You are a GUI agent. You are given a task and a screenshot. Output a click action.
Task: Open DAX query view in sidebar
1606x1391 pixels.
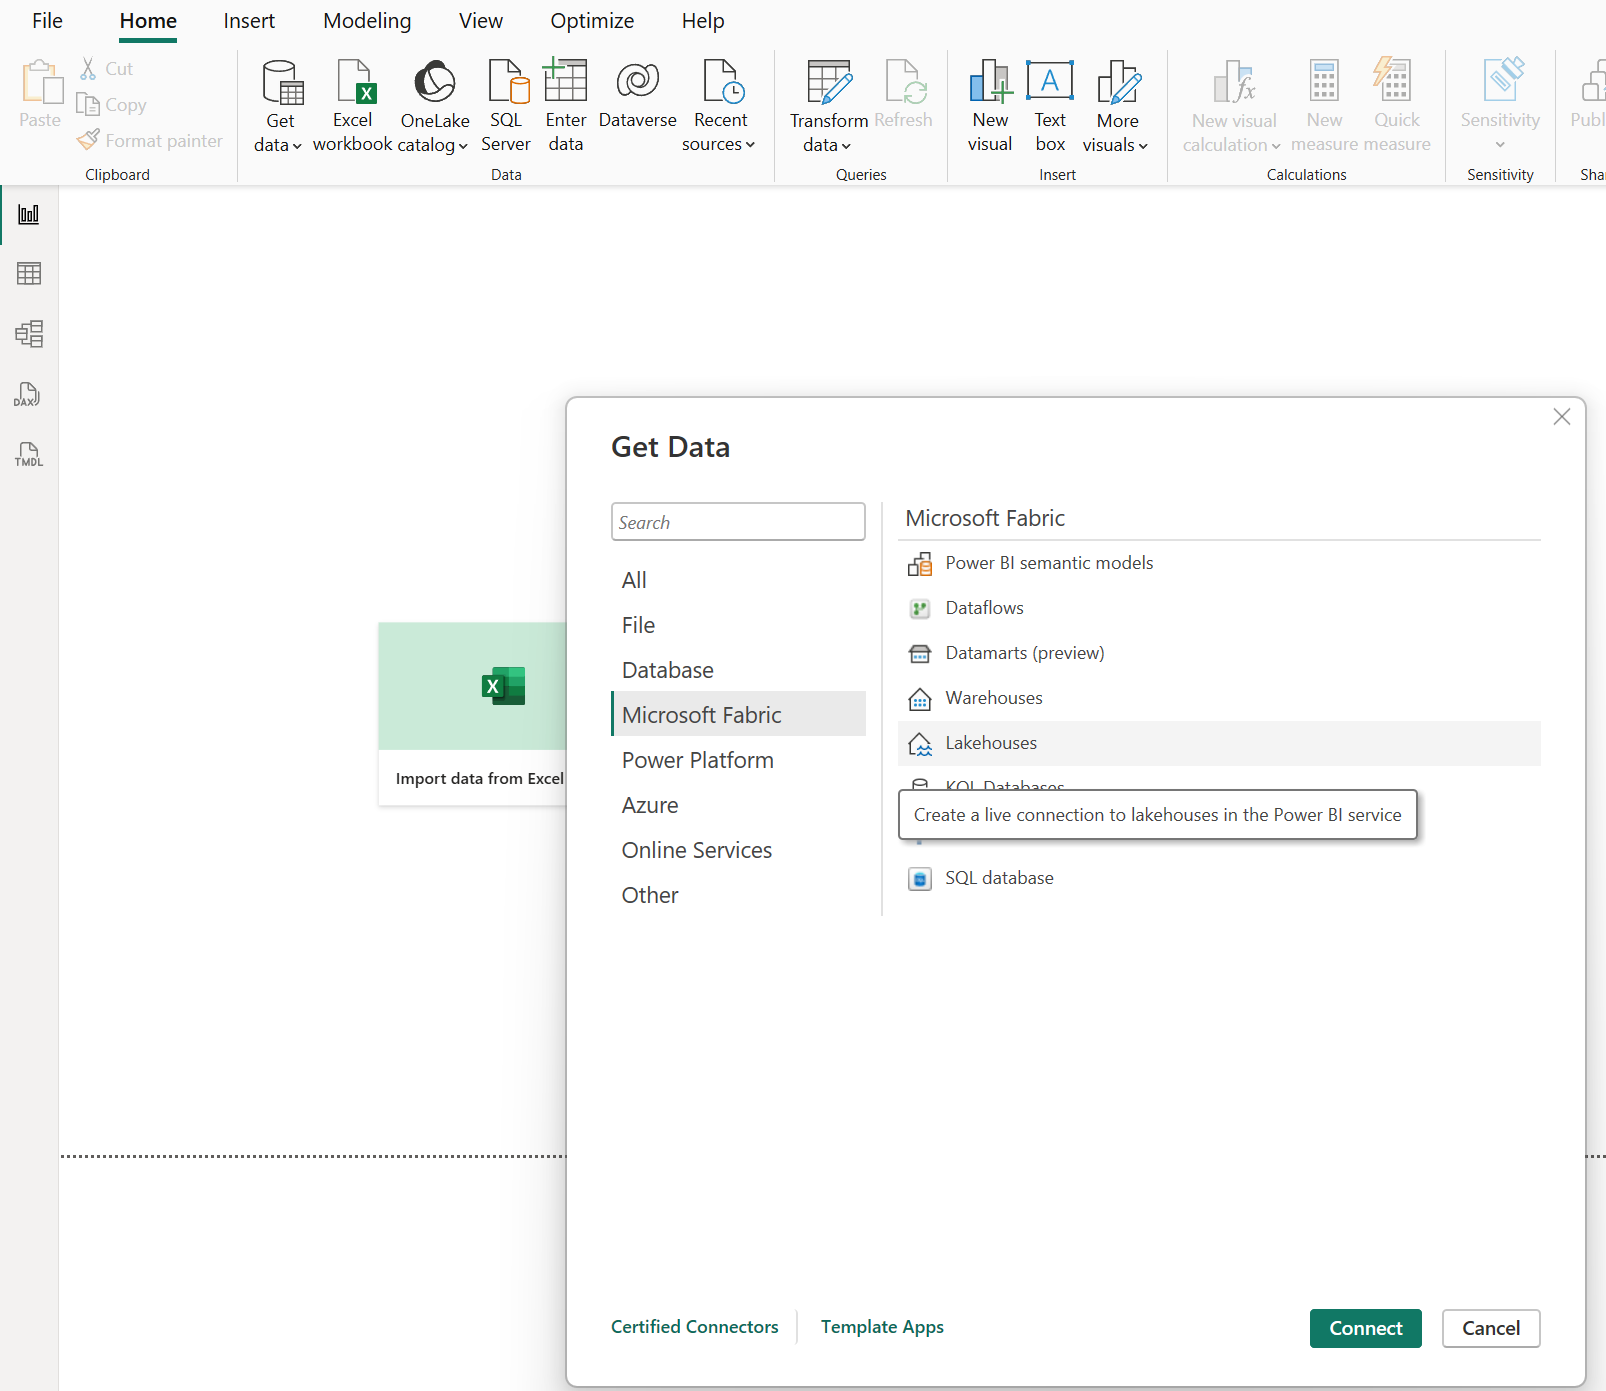[29, 394]
